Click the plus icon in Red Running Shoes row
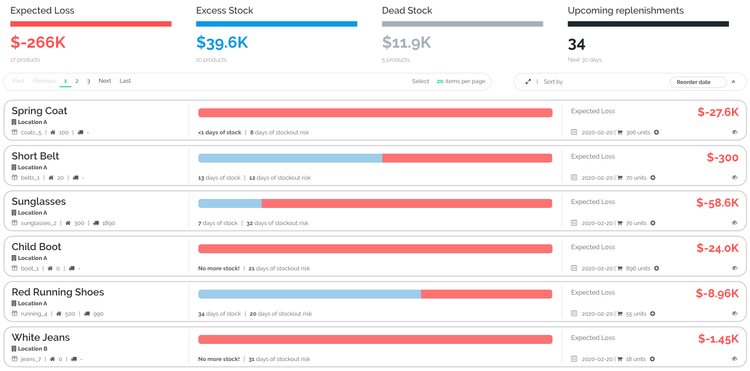The image size is (750, 371). pyautogui.click(x=652, y=314)
